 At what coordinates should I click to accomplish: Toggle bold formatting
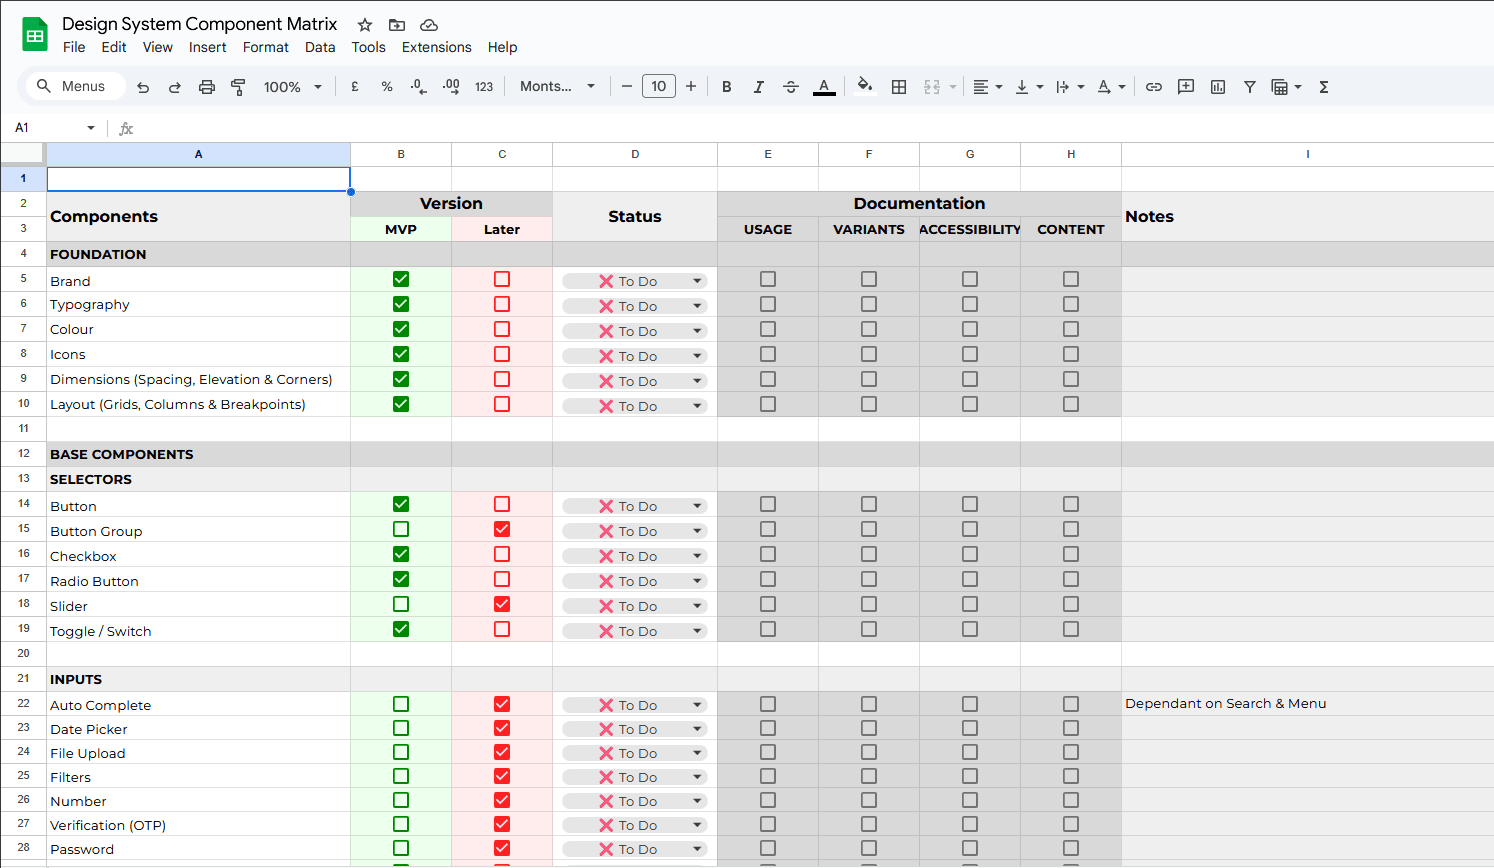[x=727, y=87]
